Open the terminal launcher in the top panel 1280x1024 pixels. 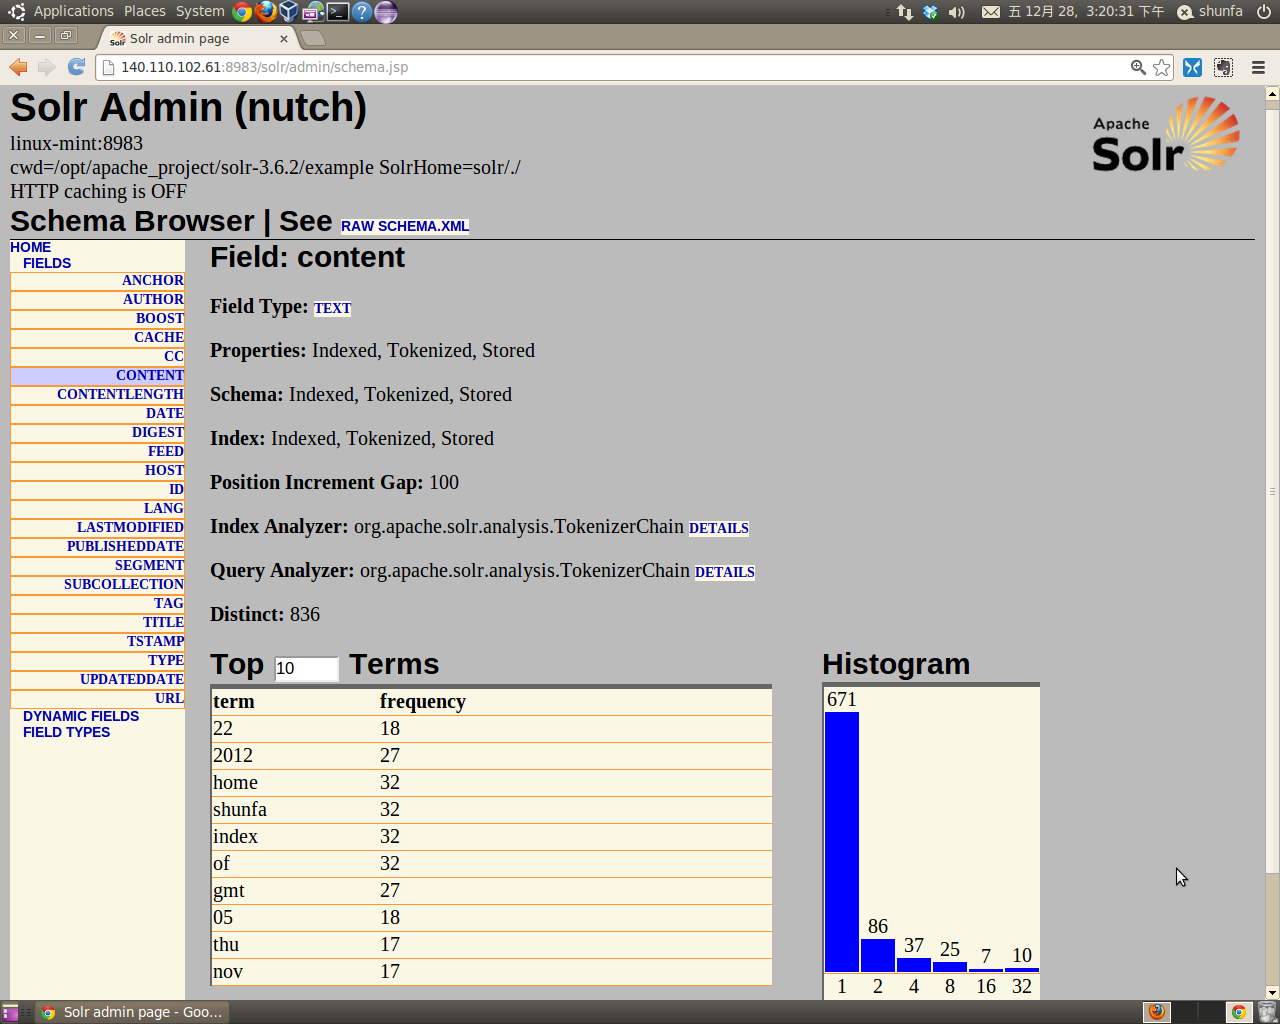338,12
